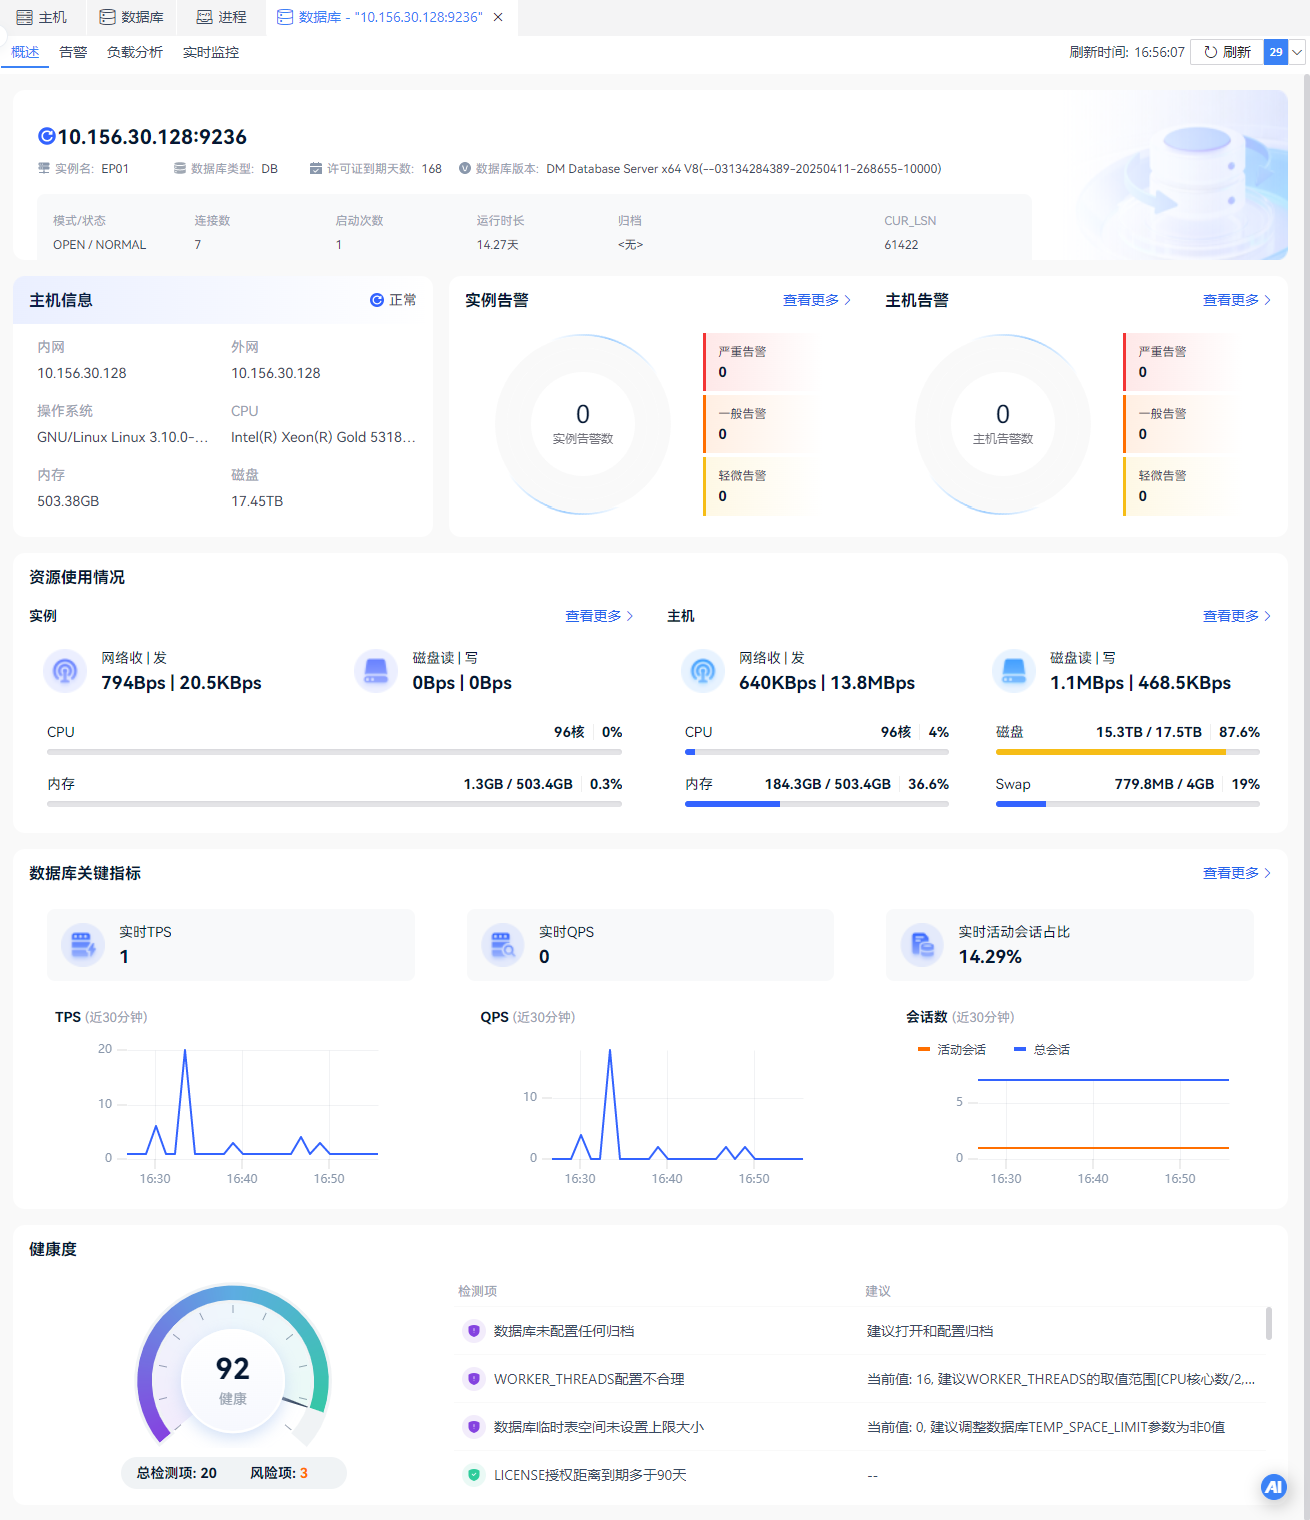Click the 实时TPS metric icon
Viewport: 1310px width, 1520px height.
pos(83,944)
